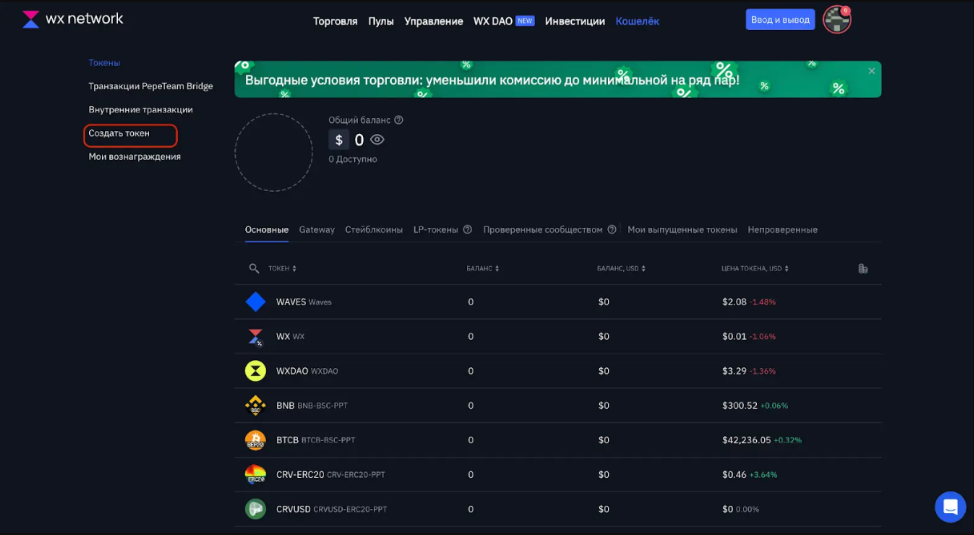Open Токены in the sidebar

point(104,63)
